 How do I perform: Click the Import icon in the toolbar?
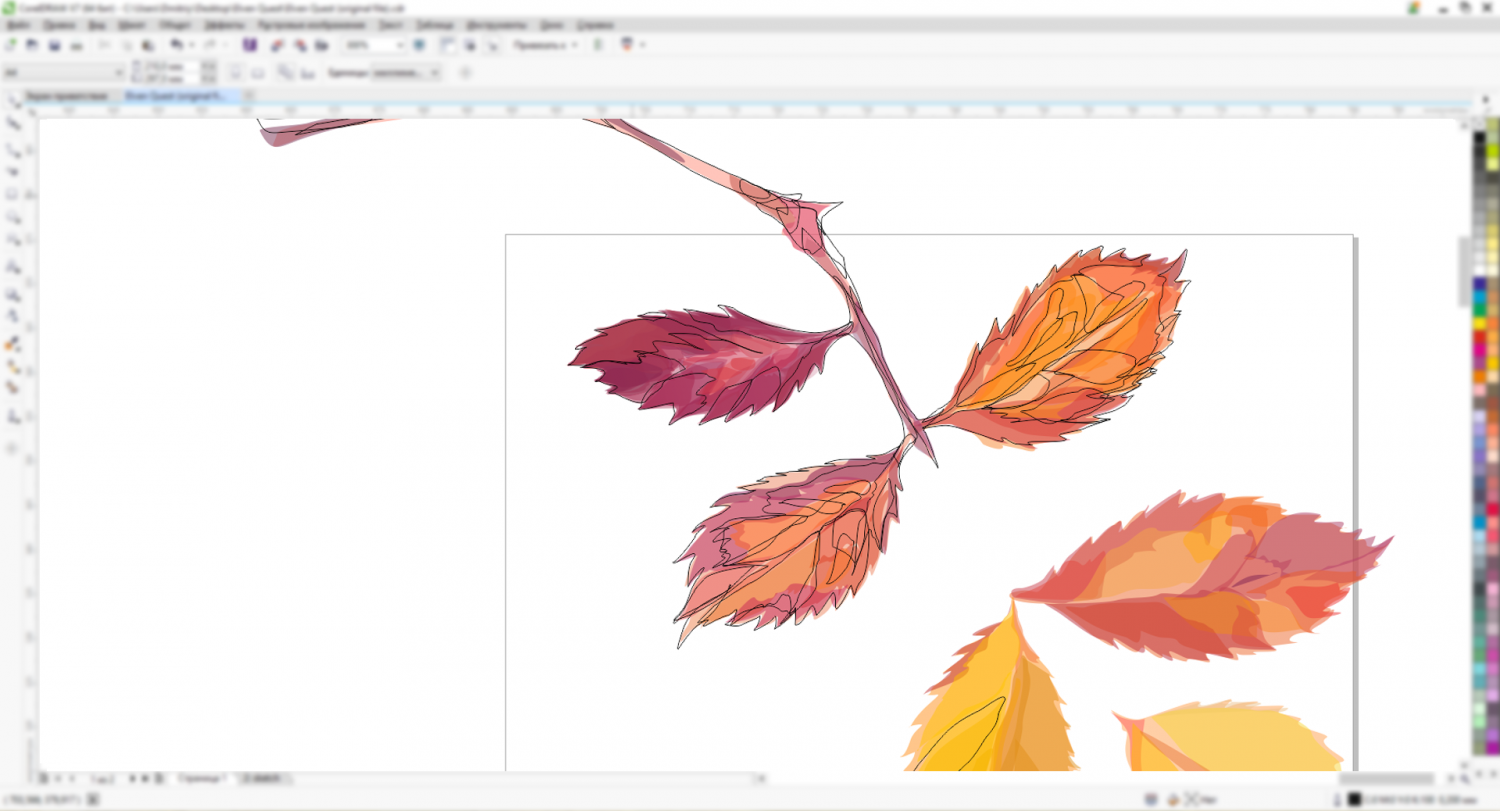pos(277,45)
